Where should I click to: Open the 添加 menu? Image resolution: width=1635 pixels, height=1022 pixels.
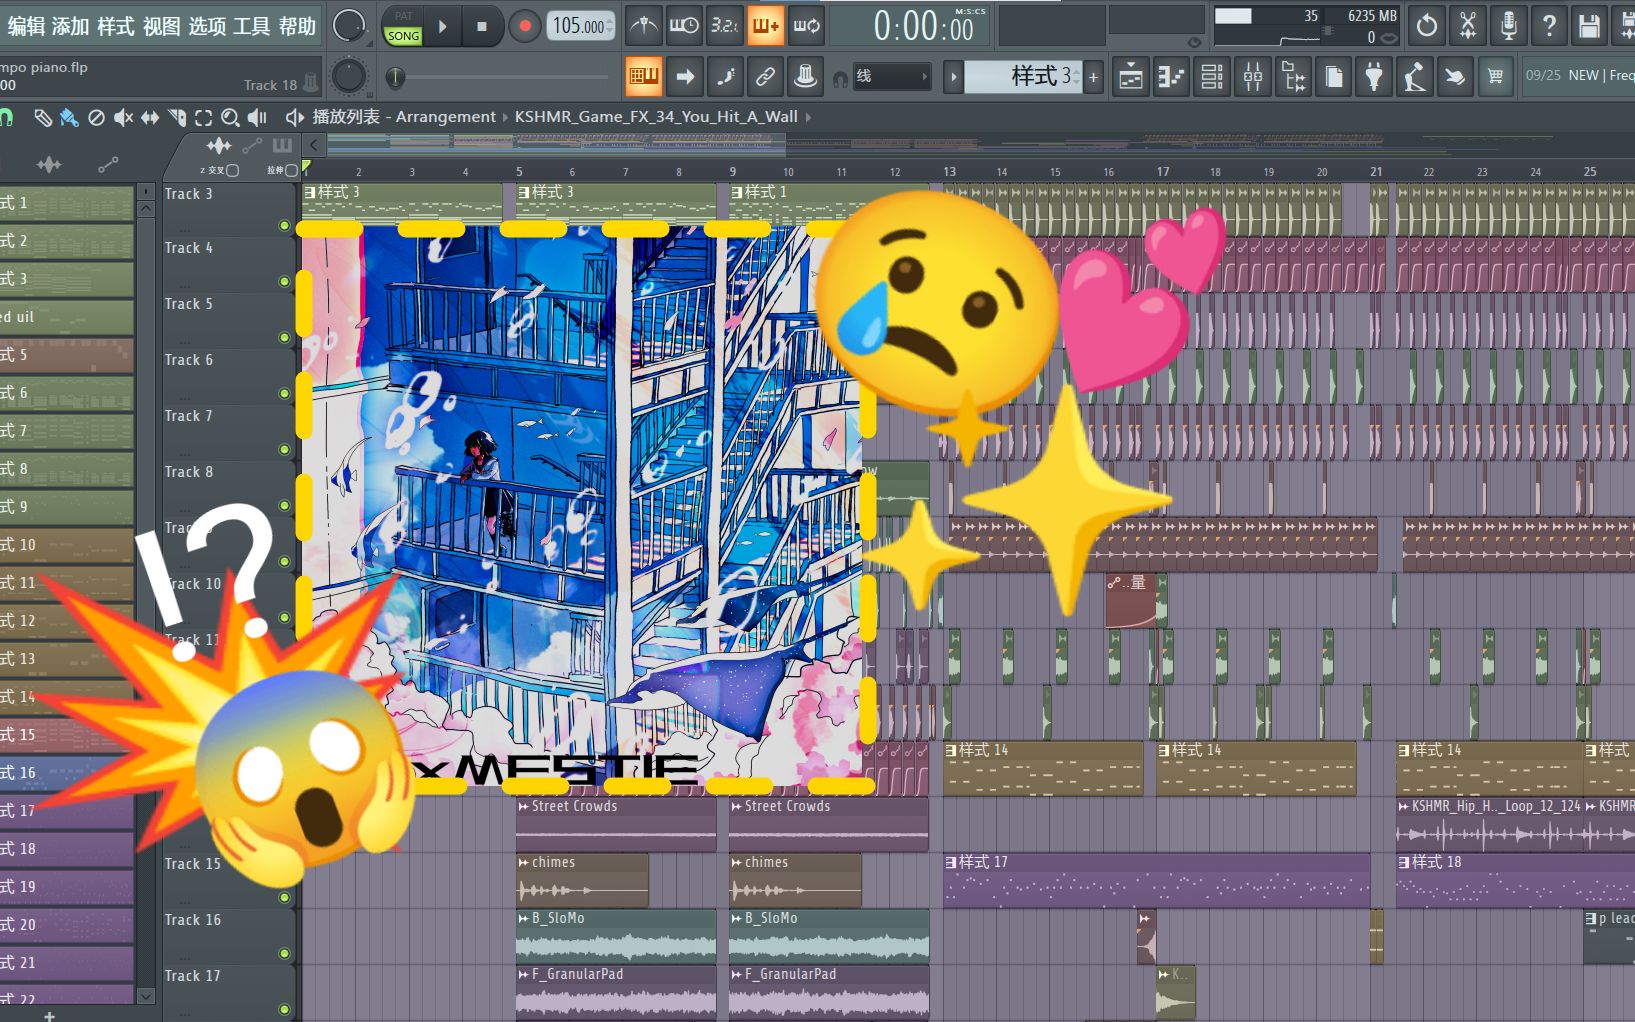tap(70, 26)
